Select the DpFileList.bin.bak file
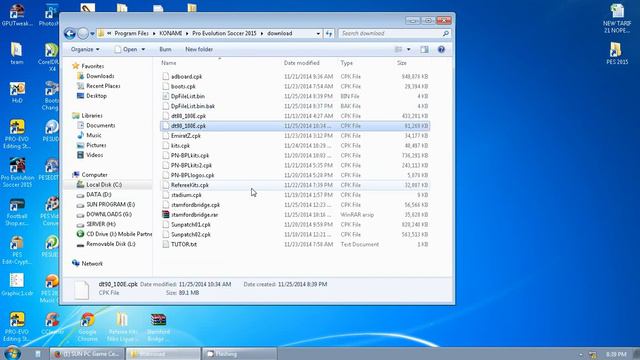Image resolution: width=640 pixels, height=360 pixels. pos(193,106)
